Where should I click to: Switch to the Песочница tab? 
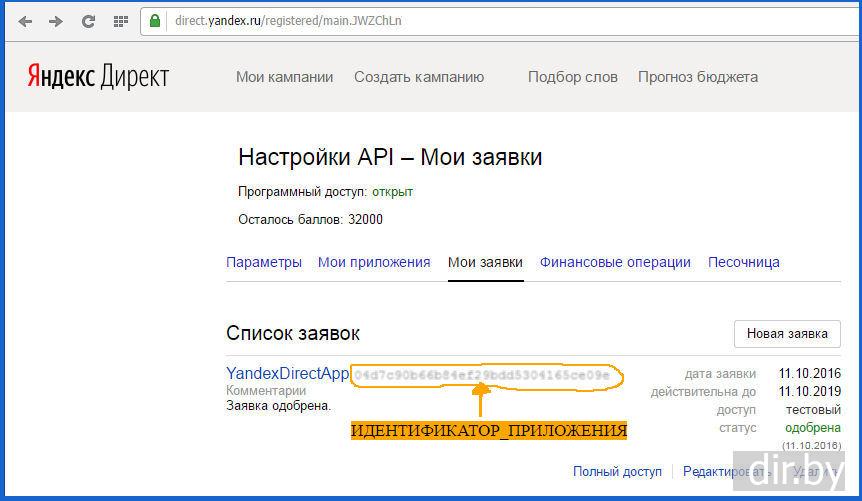coord(744,262)
